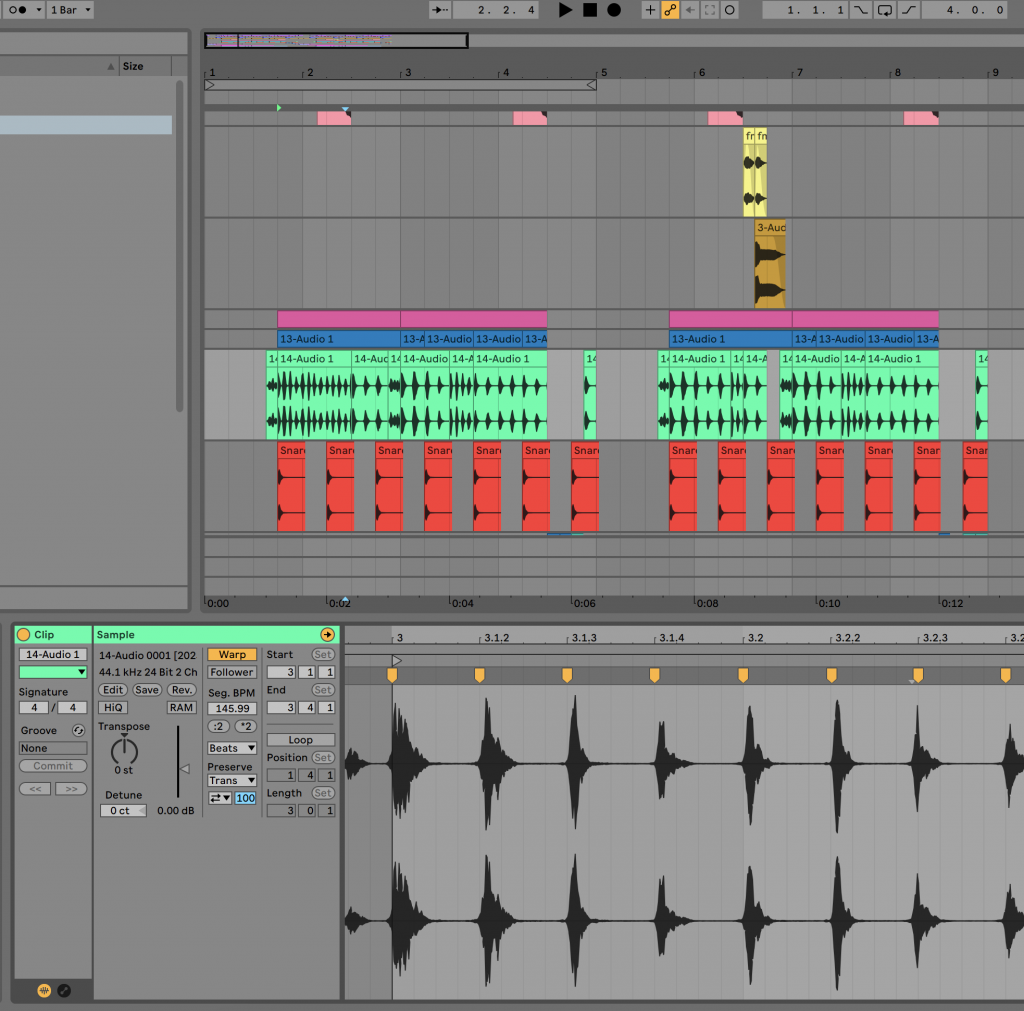Toggle HiQ mode on the clip
Viewport: 1024px width, 1011px height.
(x=113, y=707)
